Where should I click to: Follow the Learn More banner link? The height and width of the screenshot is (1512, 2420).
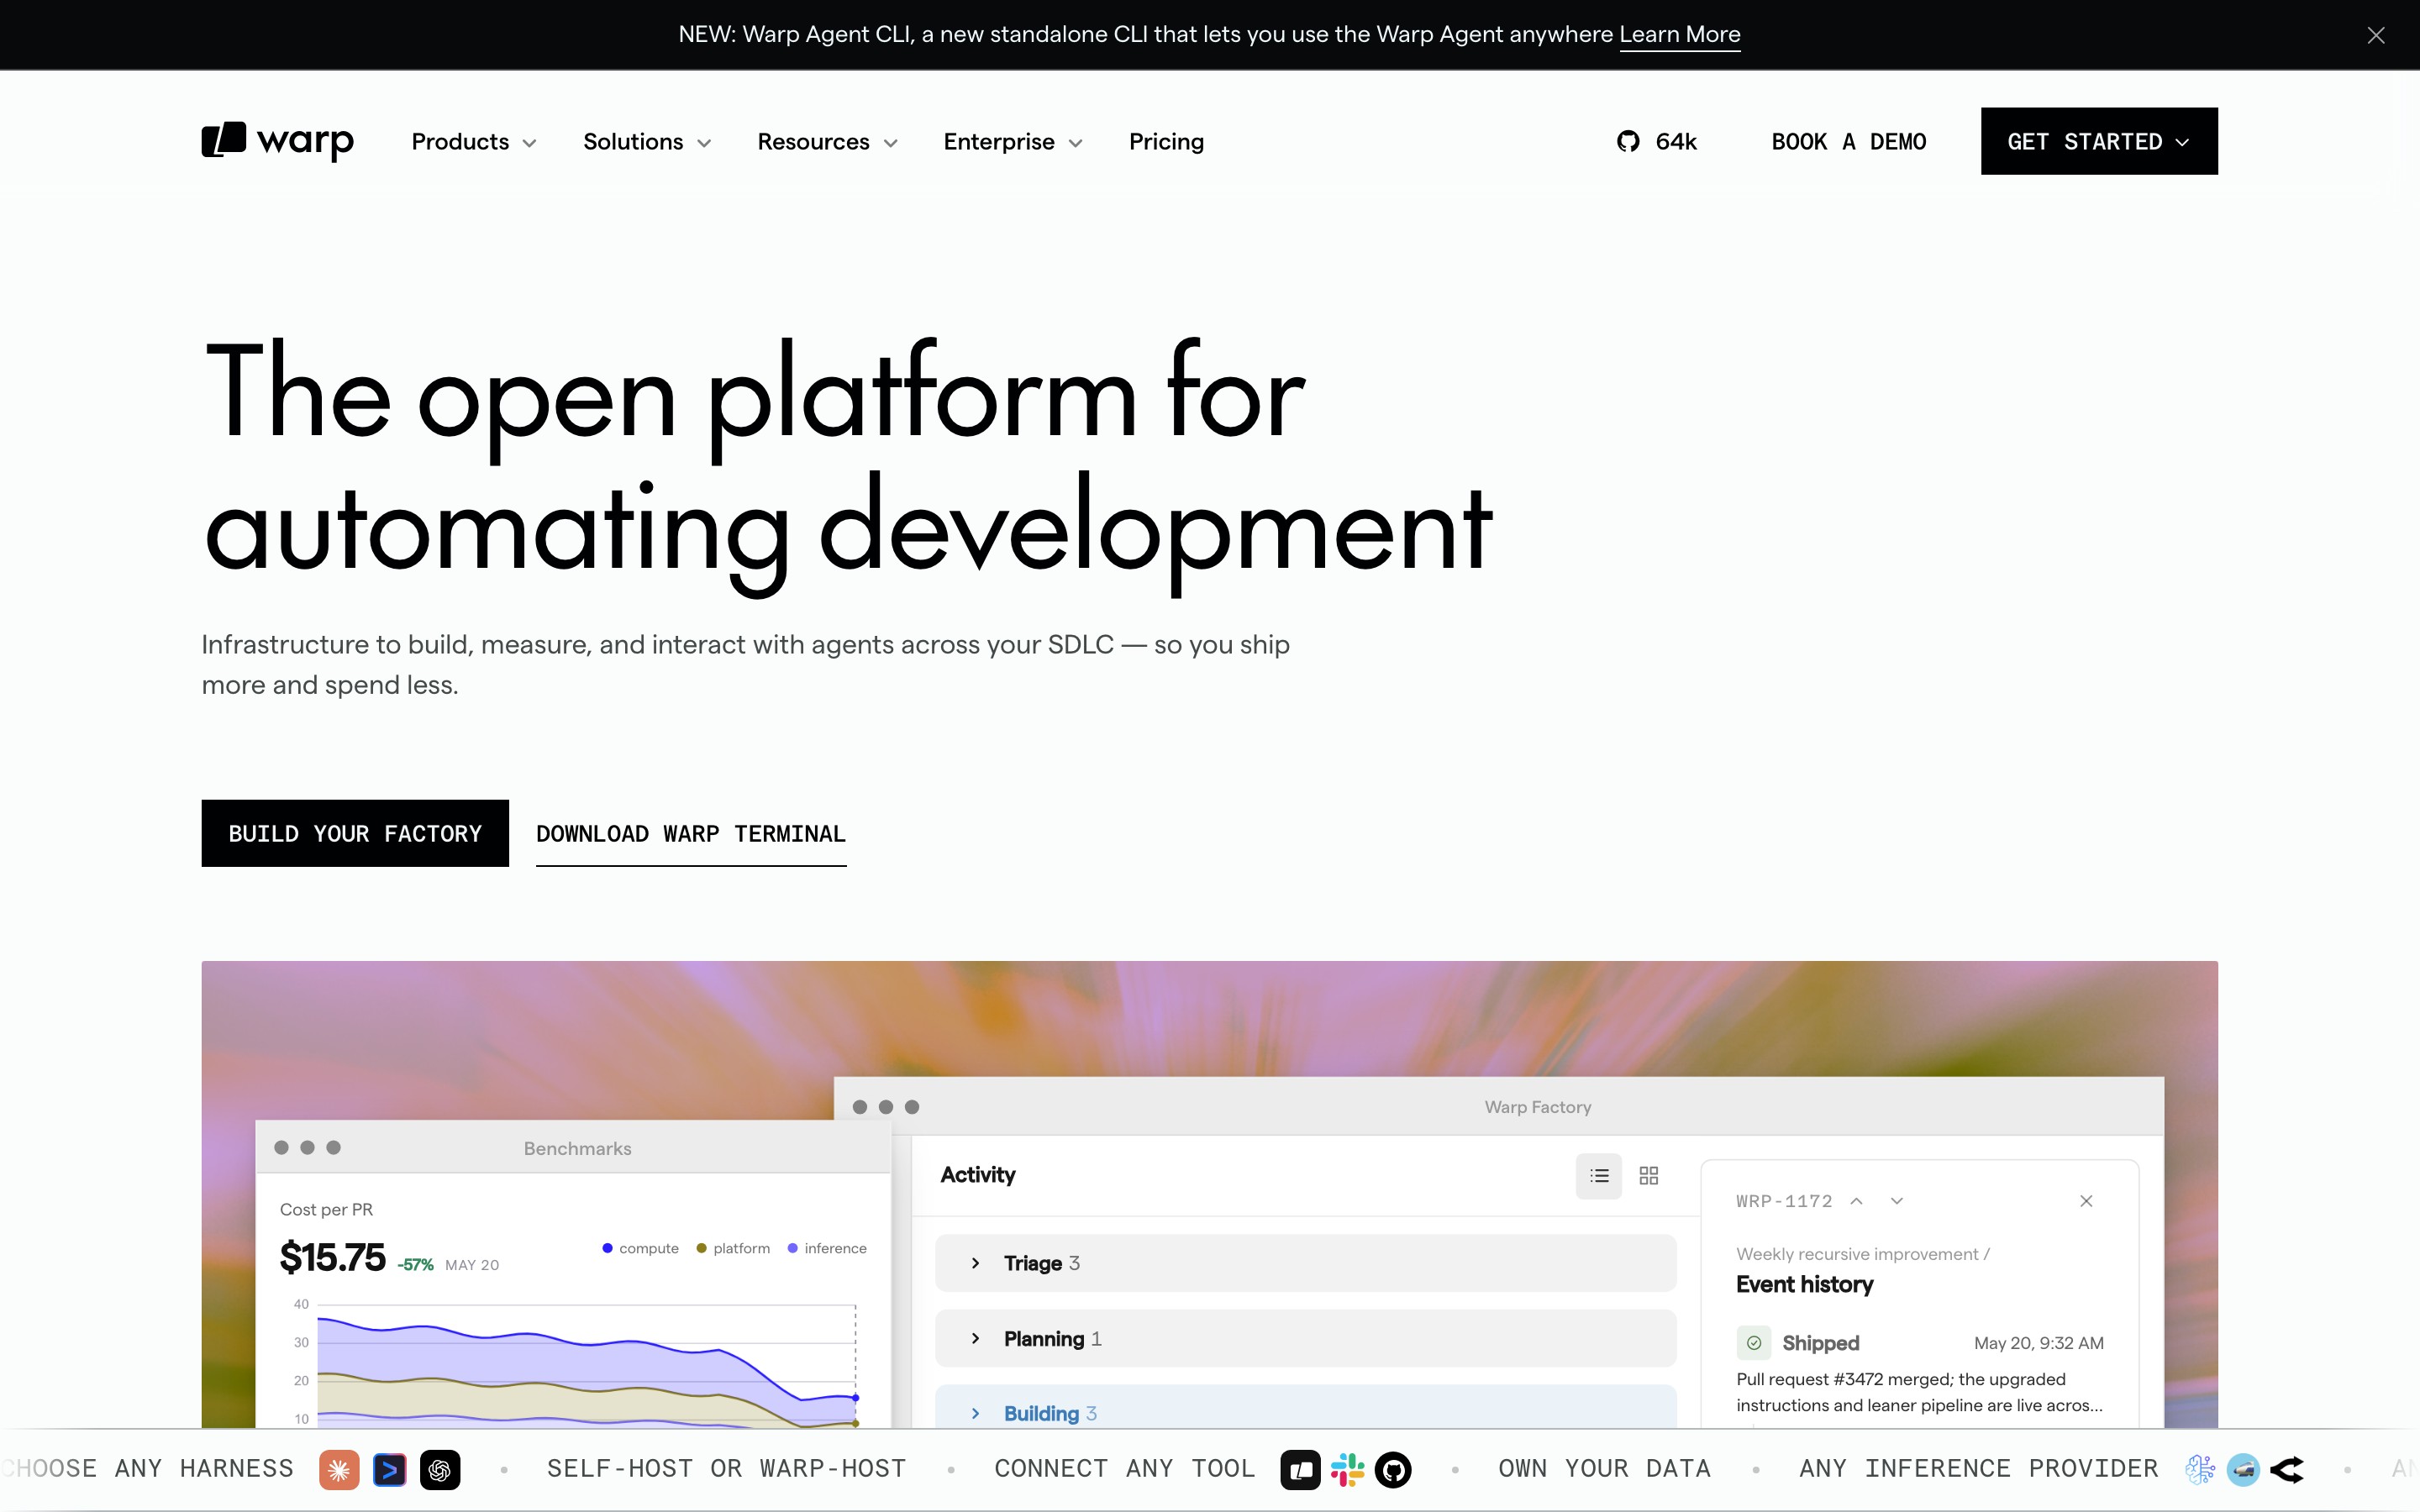1680,35
